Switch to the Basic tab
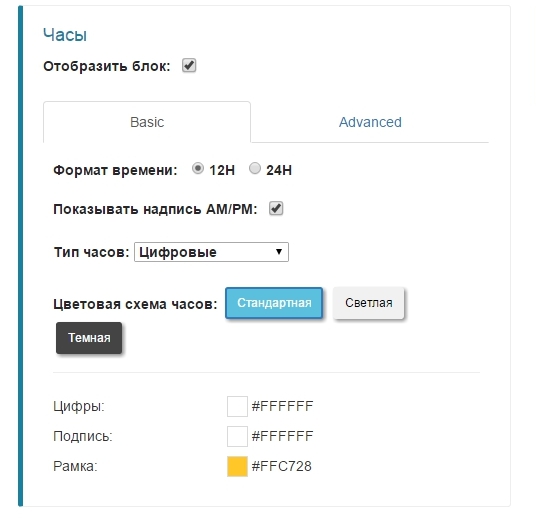This screenshot has height=521, width=536. pyautogui.click(x=147, y=122)
